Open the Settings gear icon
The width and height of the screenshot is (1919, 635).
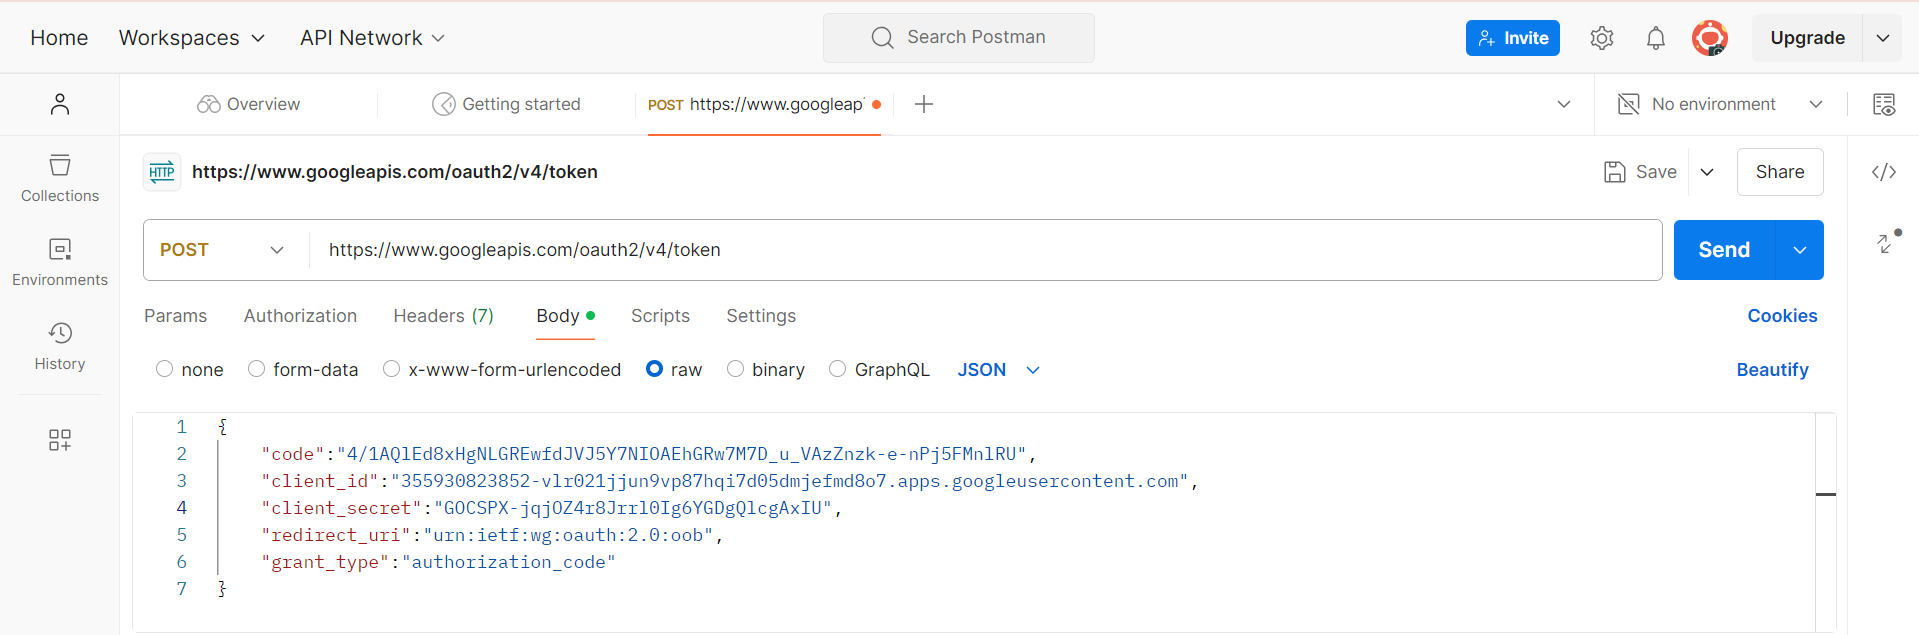tap(1601, 38)
